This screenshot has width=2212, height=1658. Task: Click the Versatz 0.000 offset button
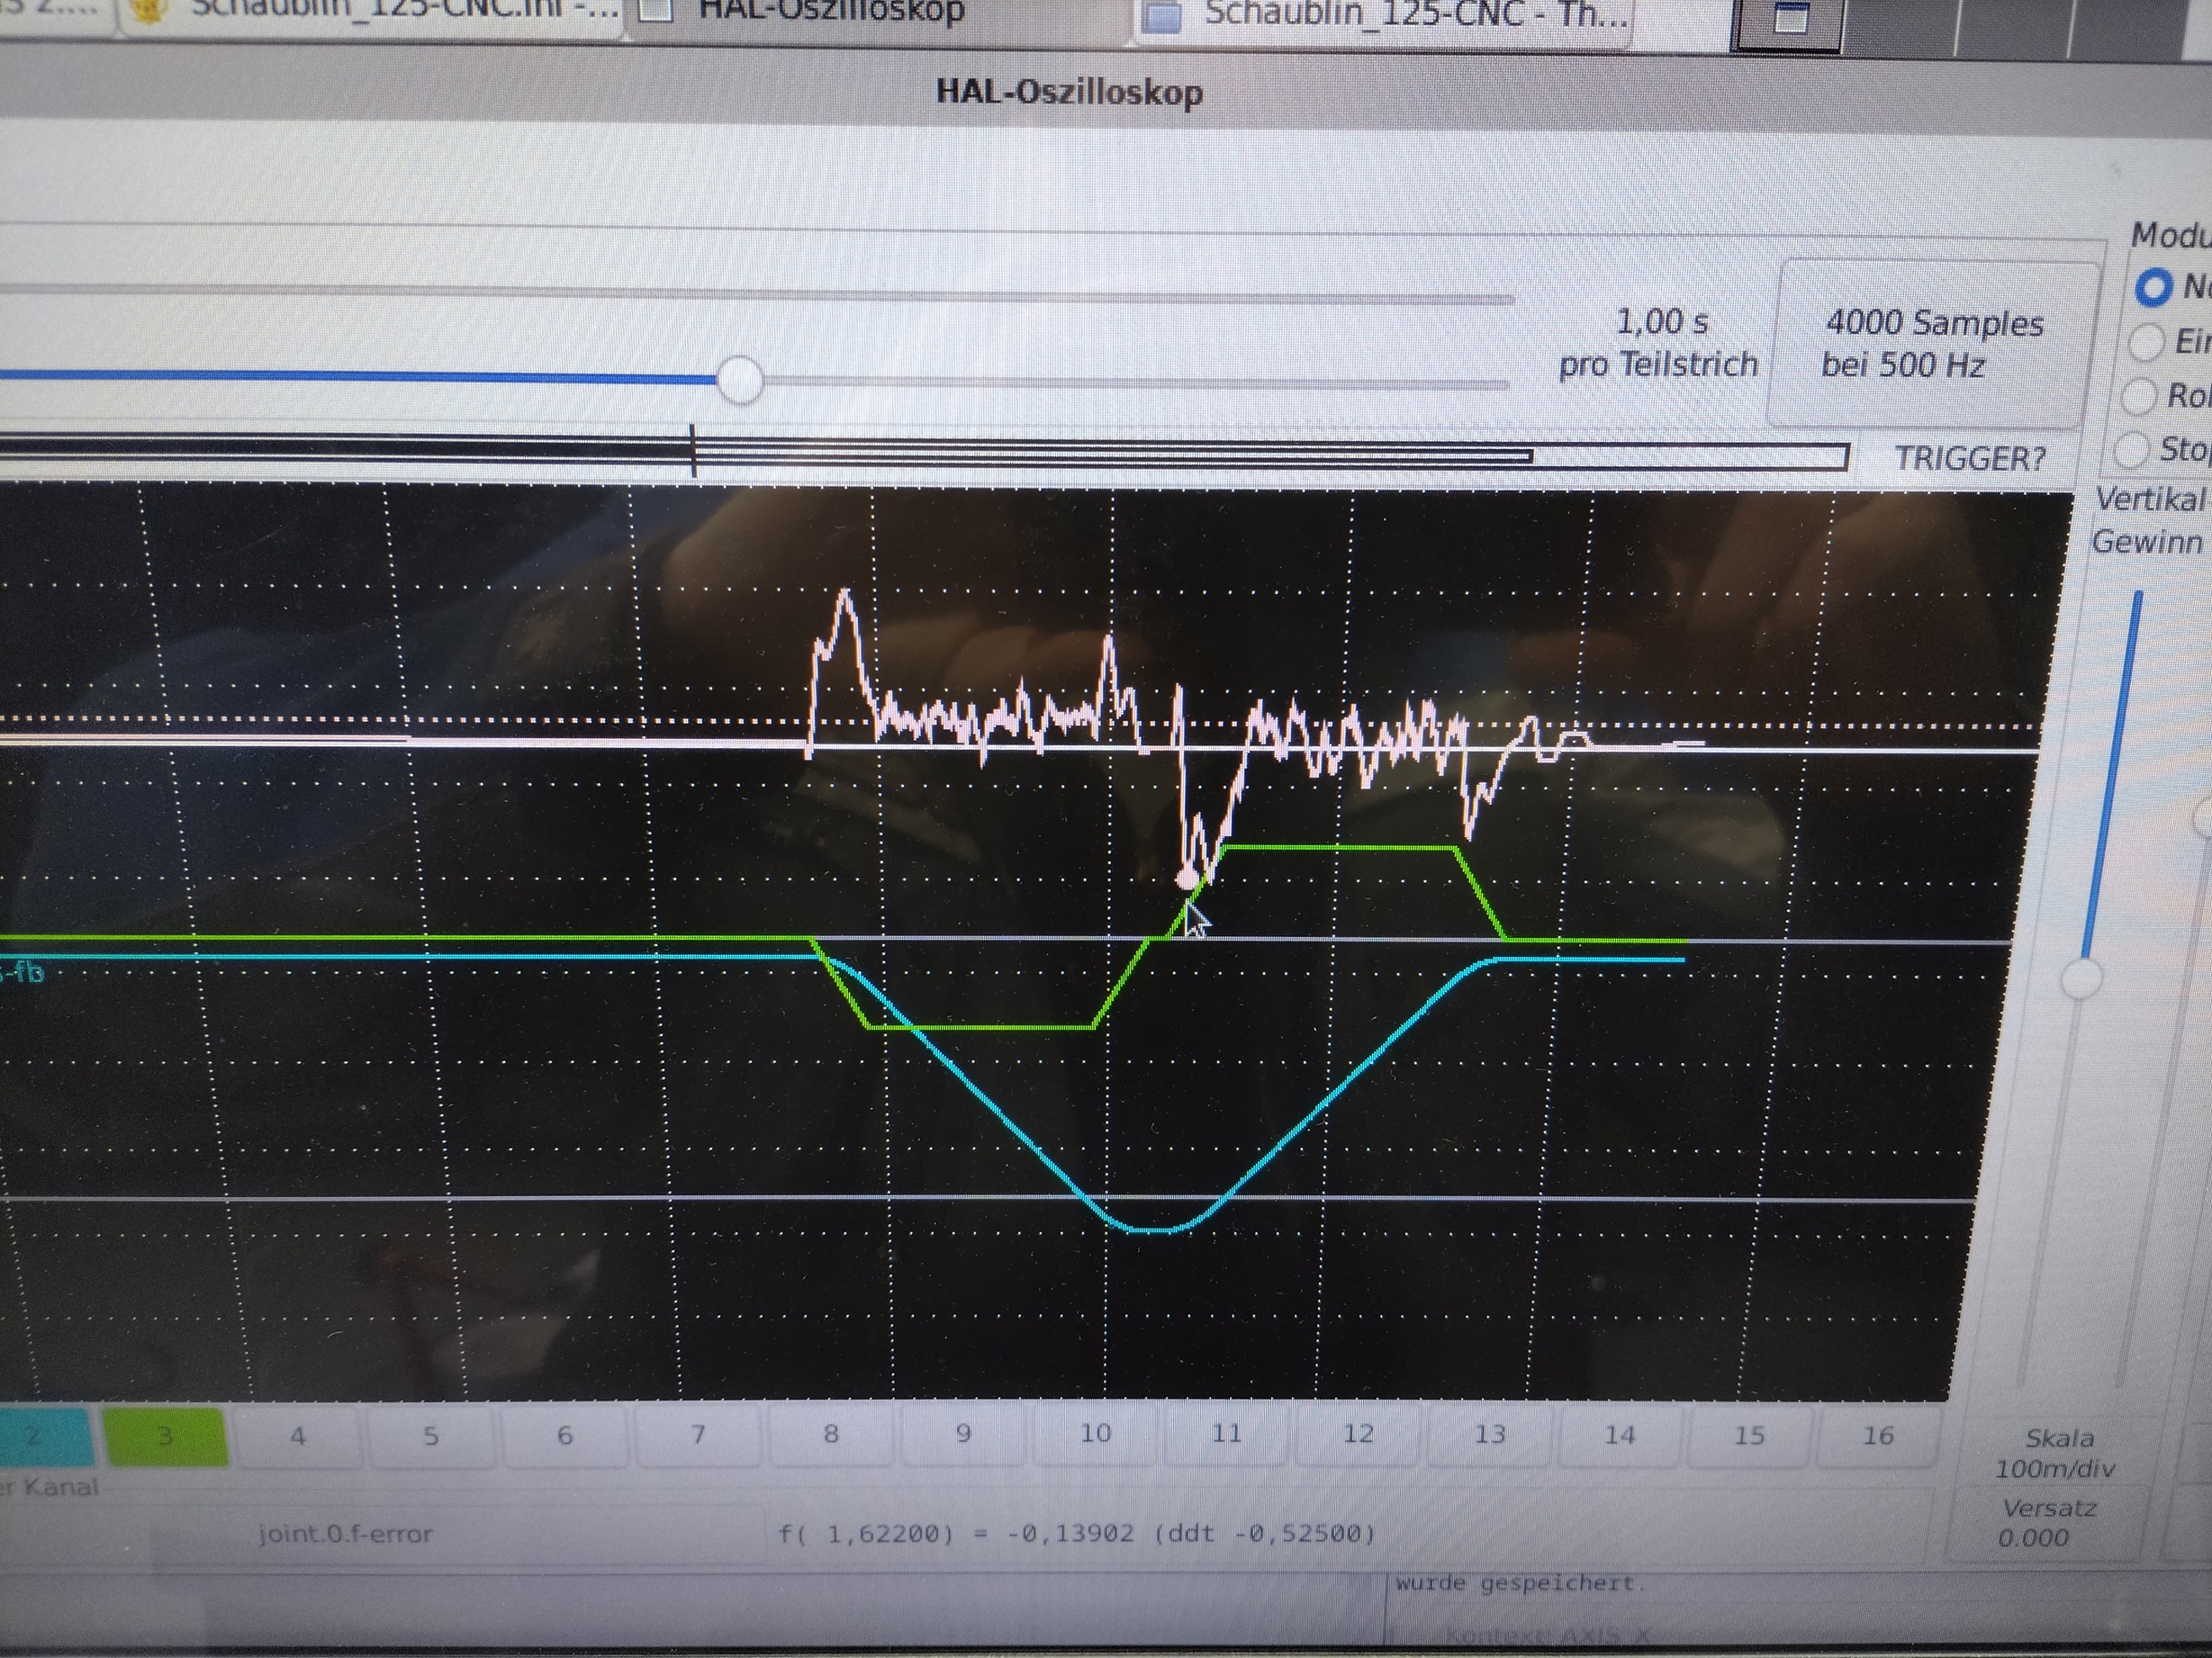2045,1522
